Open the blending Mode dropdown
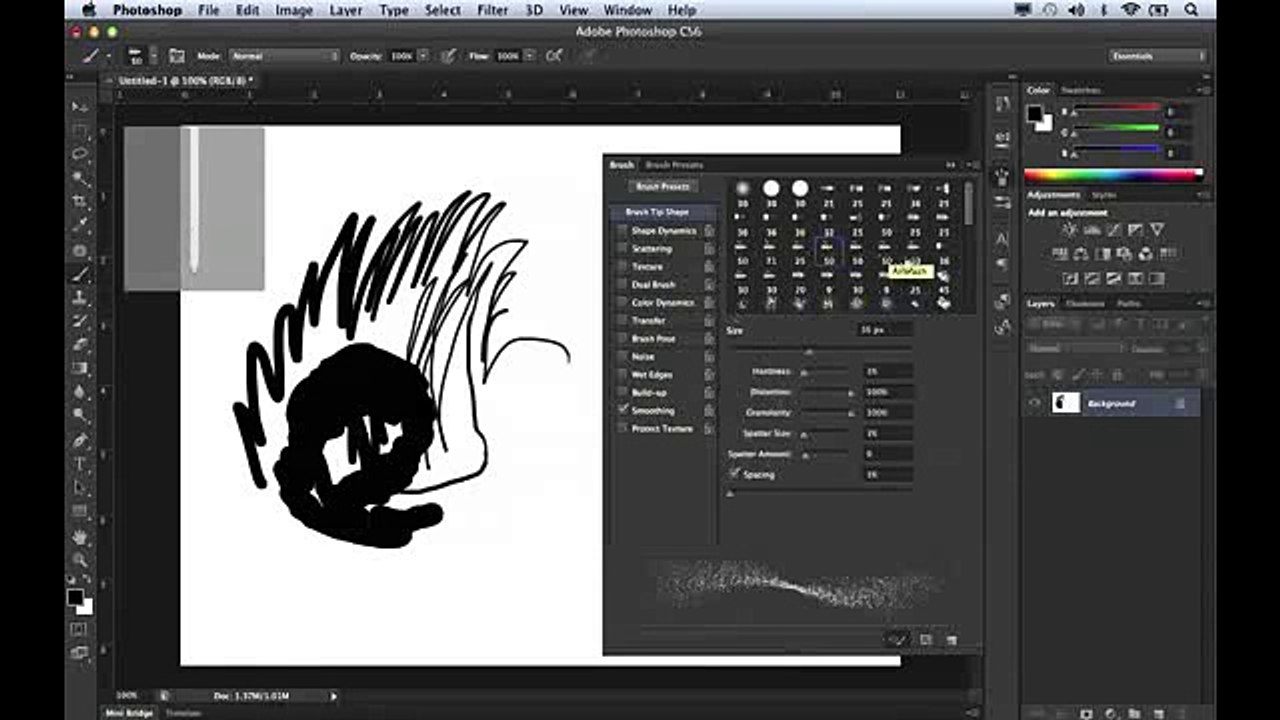Viewport: 1280px width, 720px height. tap(284, 56)
